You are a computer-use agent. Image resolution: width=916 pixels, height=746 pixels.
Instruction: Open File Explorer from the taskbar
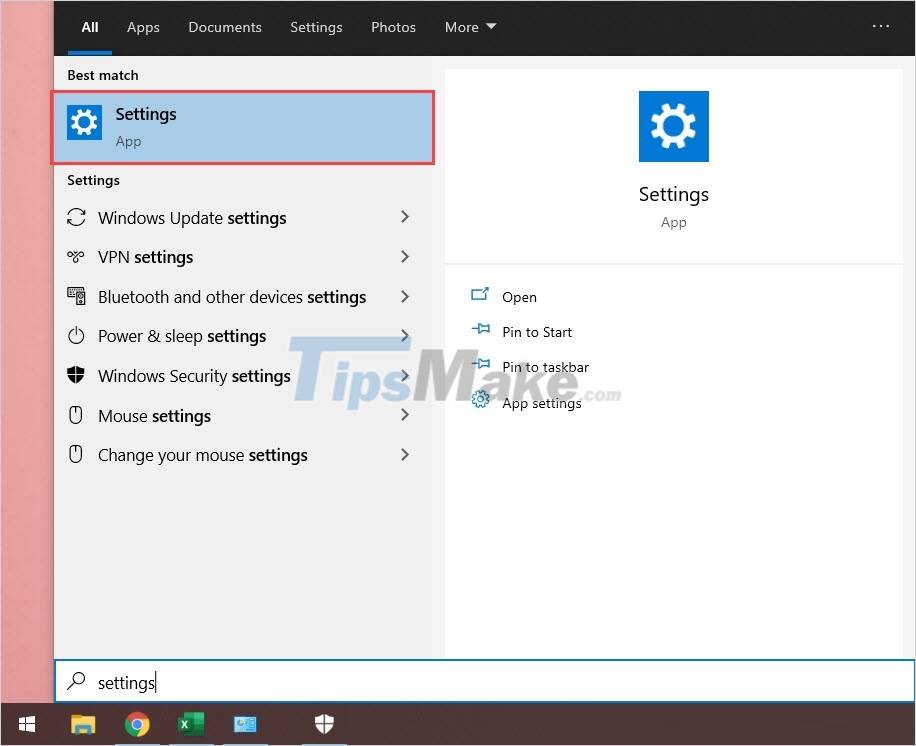pyautogui.click(x=83, y=723)
